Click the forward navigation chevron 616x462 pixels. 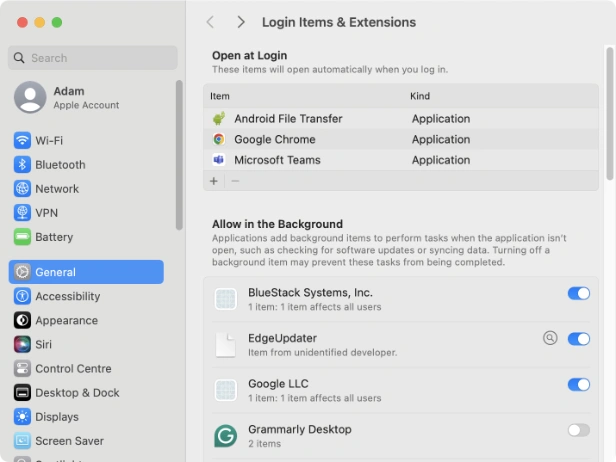(241, 22)
